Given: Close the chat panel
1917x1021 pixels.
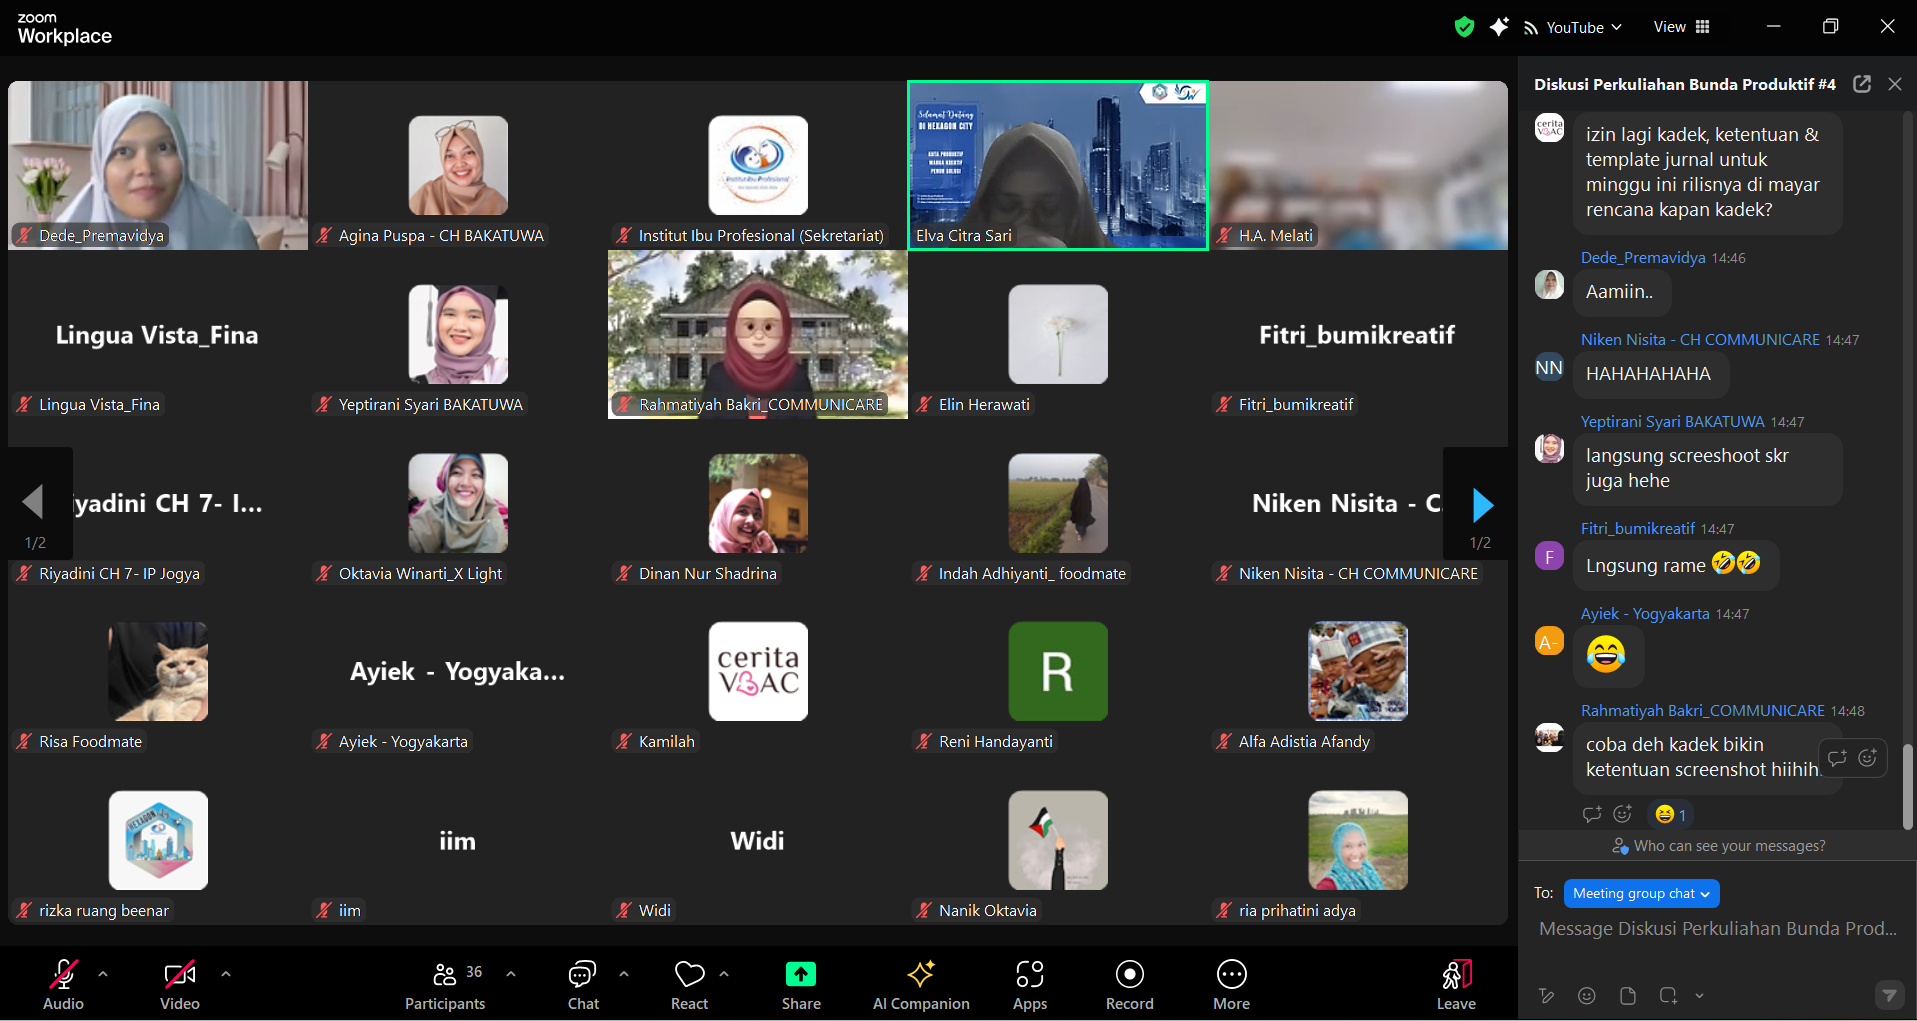Looking at the screenshot, I should pyautogui.click(x=1895, y=84).
